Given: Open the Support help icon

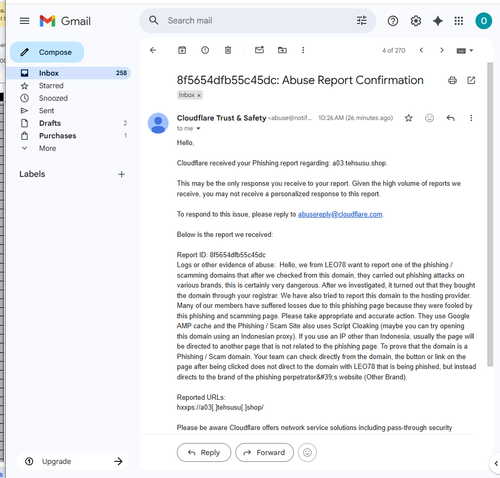Looking at the screenshot, I should pos(393,21).
